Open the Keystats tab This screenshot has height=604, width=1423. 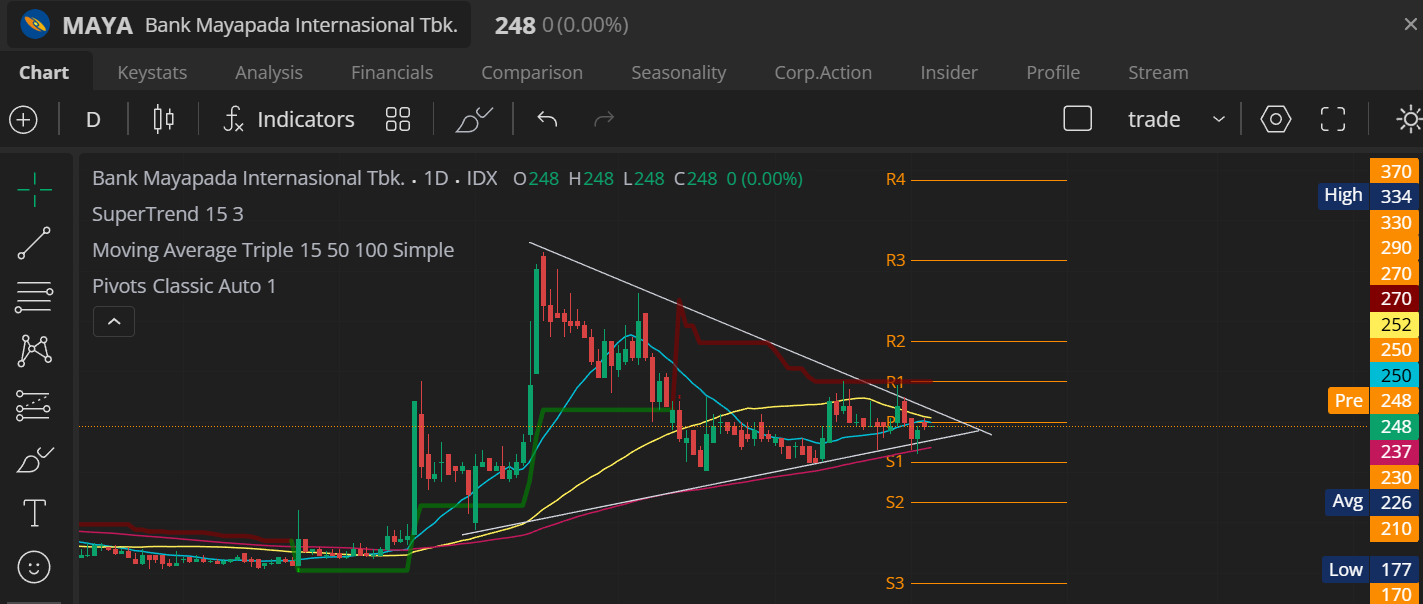pos(152,72)
